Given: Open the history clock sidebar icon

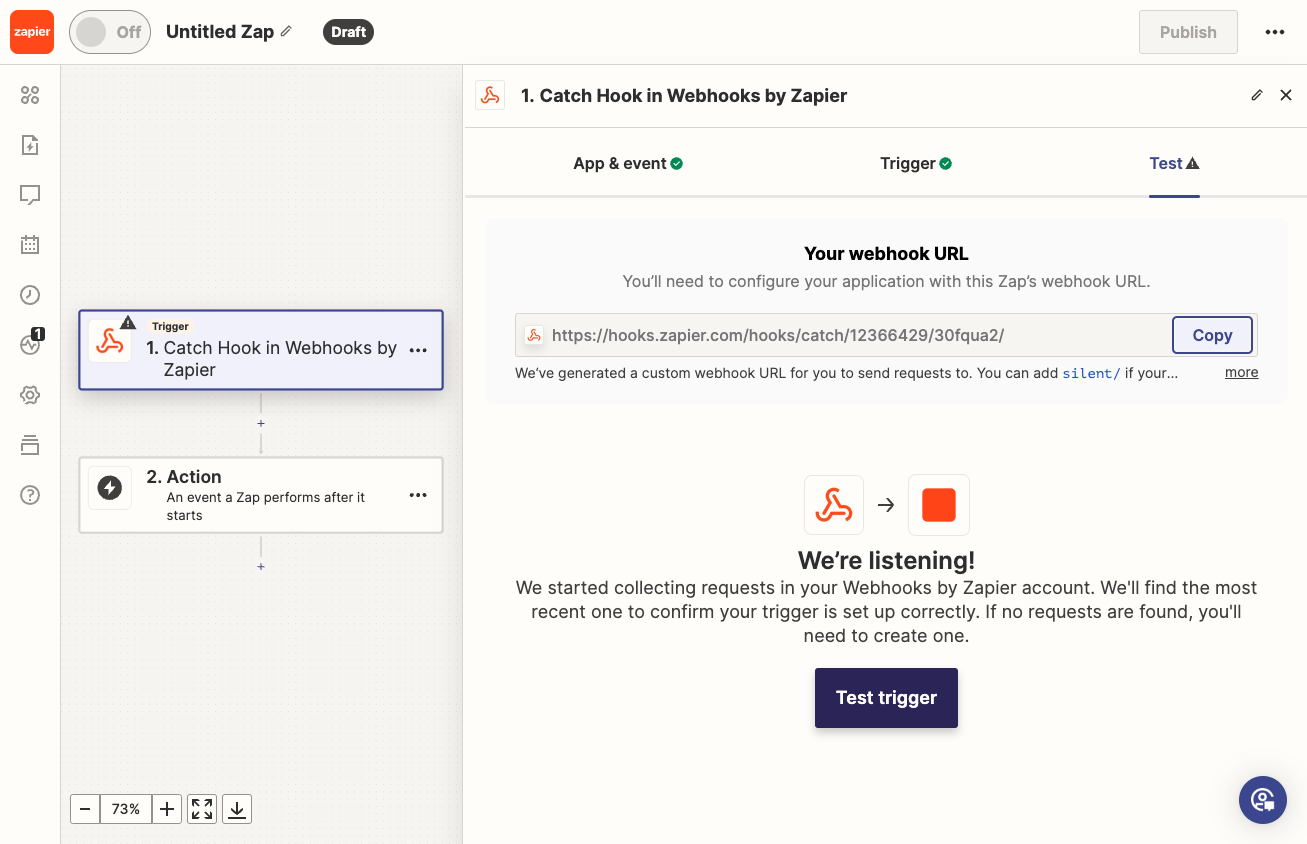Looking at the screenshot, I should pos(30,294).
